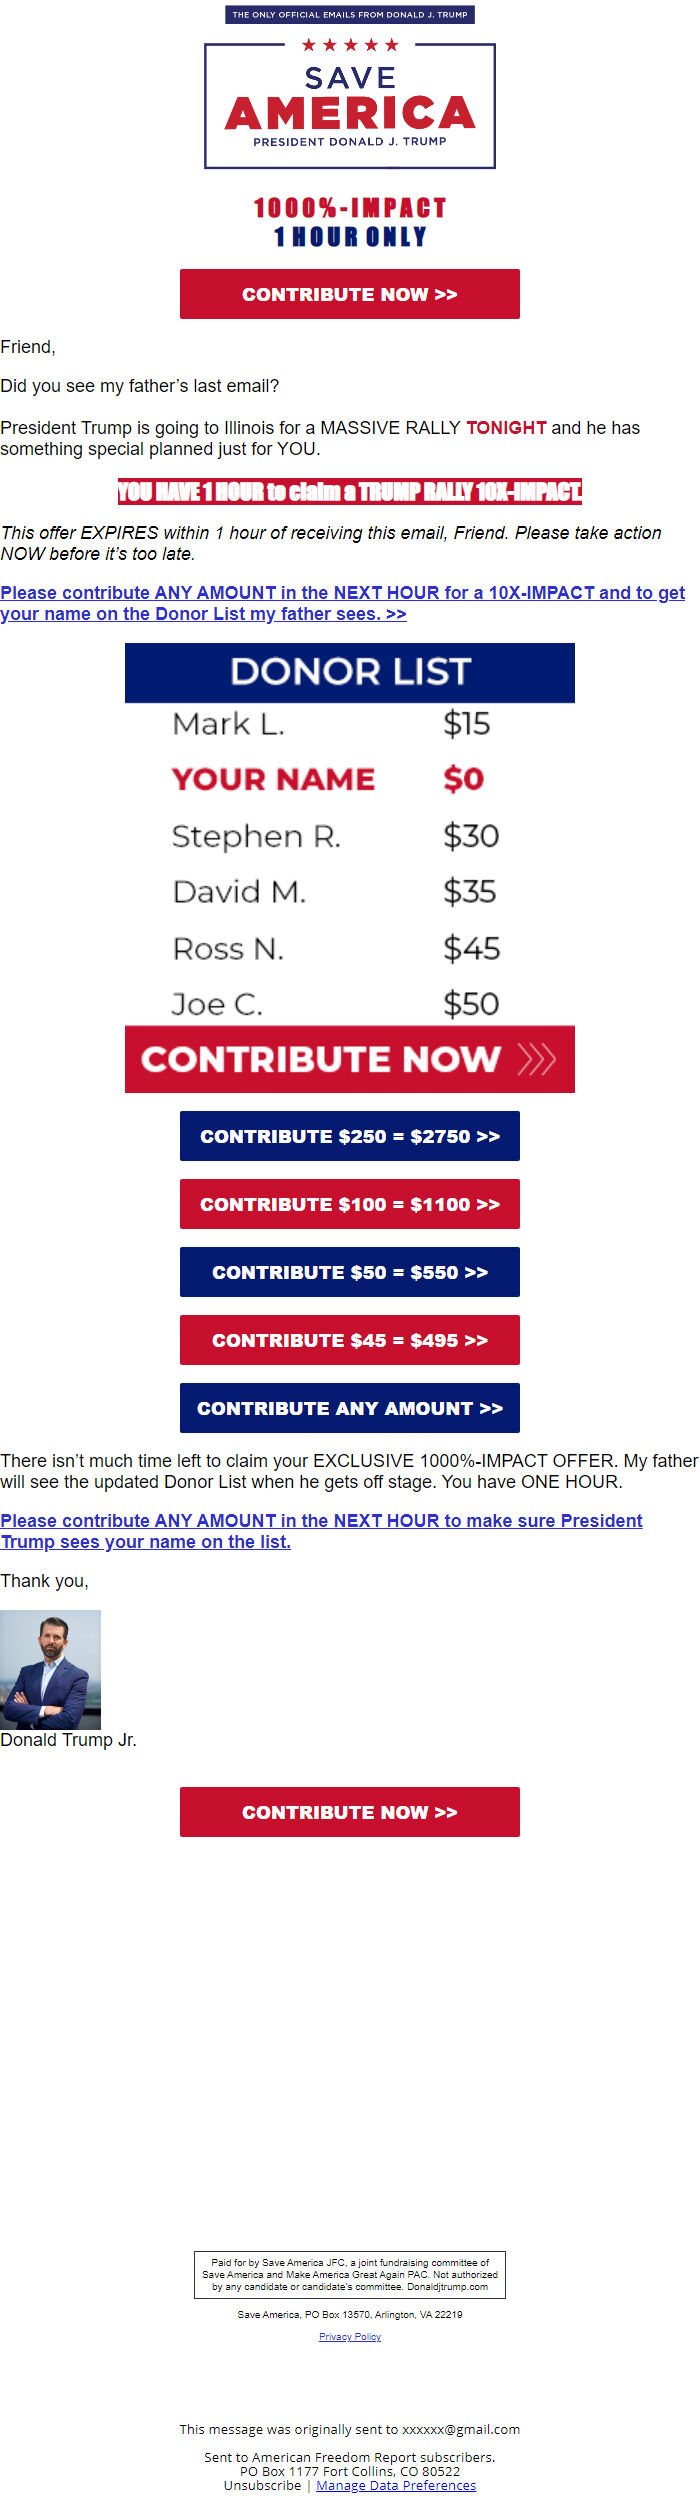The width and height of the screenshot is (700, 2503).
Task: Click Unsubscribe in the footer
Action: click(x=262, y=2486)
